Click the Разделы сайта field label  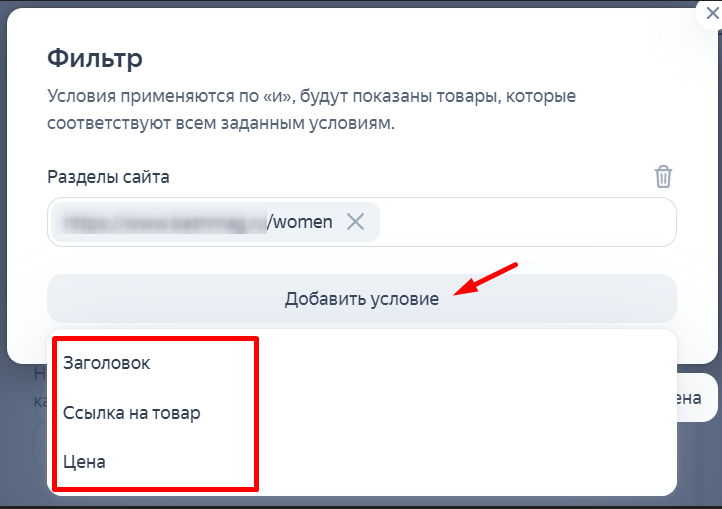coord(108,177)
